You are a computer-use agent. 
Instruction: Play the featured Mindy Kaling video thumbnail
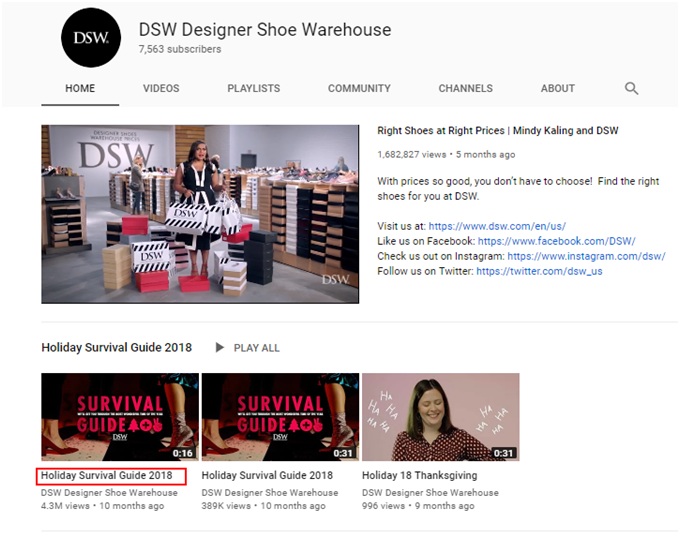tap(200, 213)
